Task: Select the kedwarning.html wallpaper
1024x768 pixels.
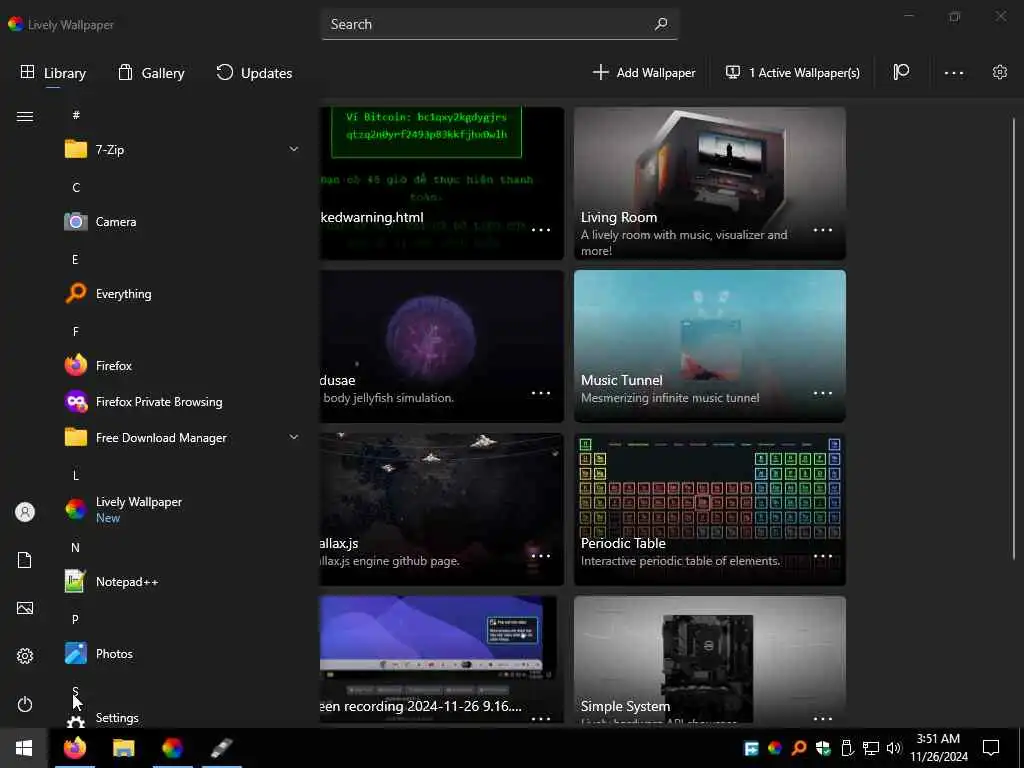Action: [x=441, y=183]
